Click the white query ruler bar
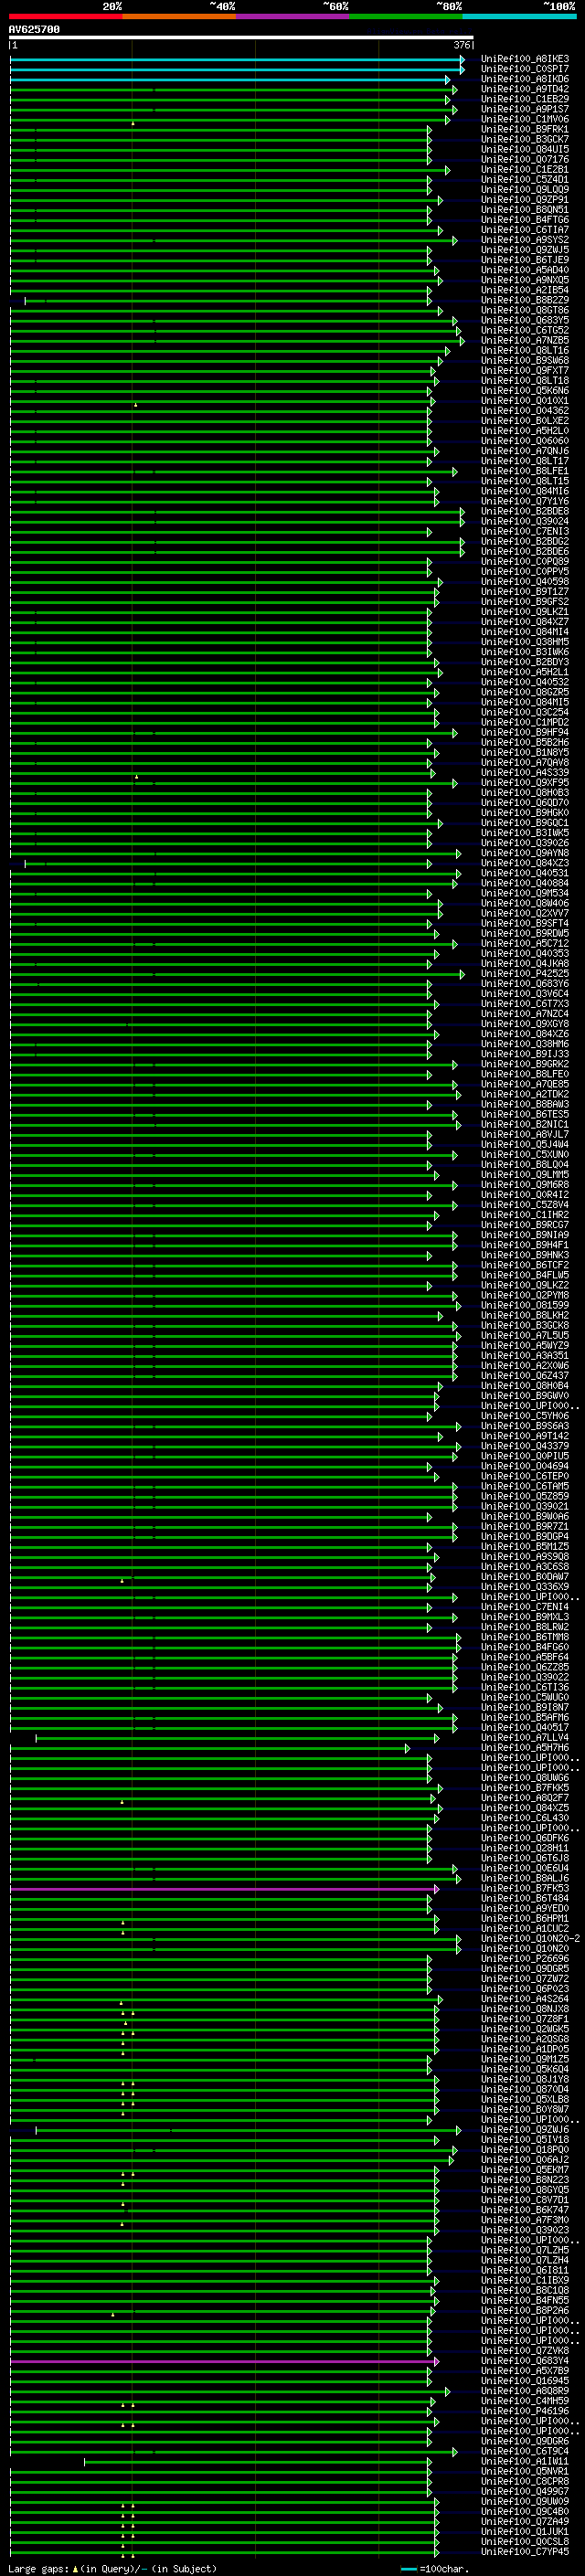585x2576 pixels. (x=241, y=38)
